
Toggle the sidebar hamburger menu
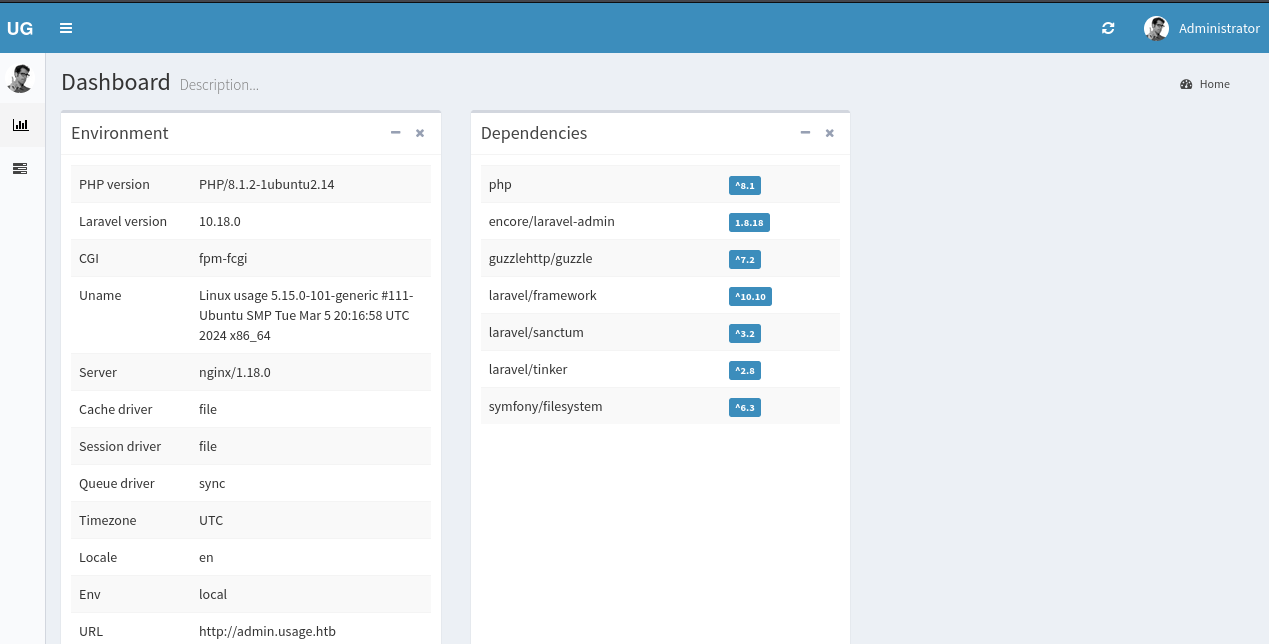pyautogui.click(x=66, y=28)
